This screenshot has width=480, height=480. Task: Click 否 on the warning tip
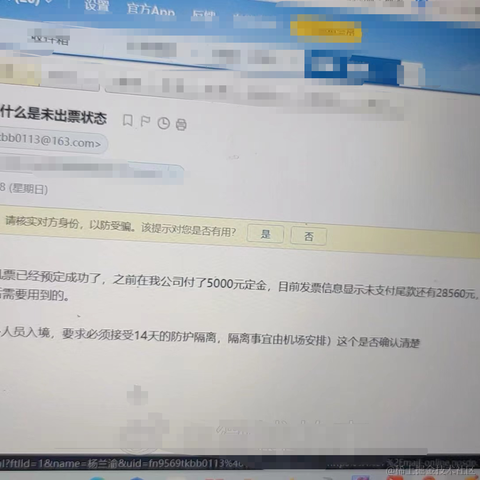point(309,236)
